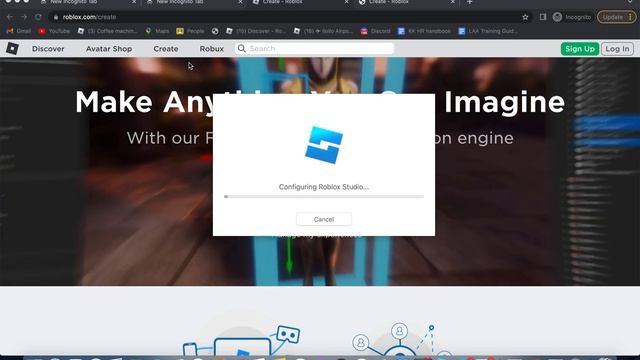Click the configuring progress bar
Screen dimensions: 640x360
[x=324, y=197]
